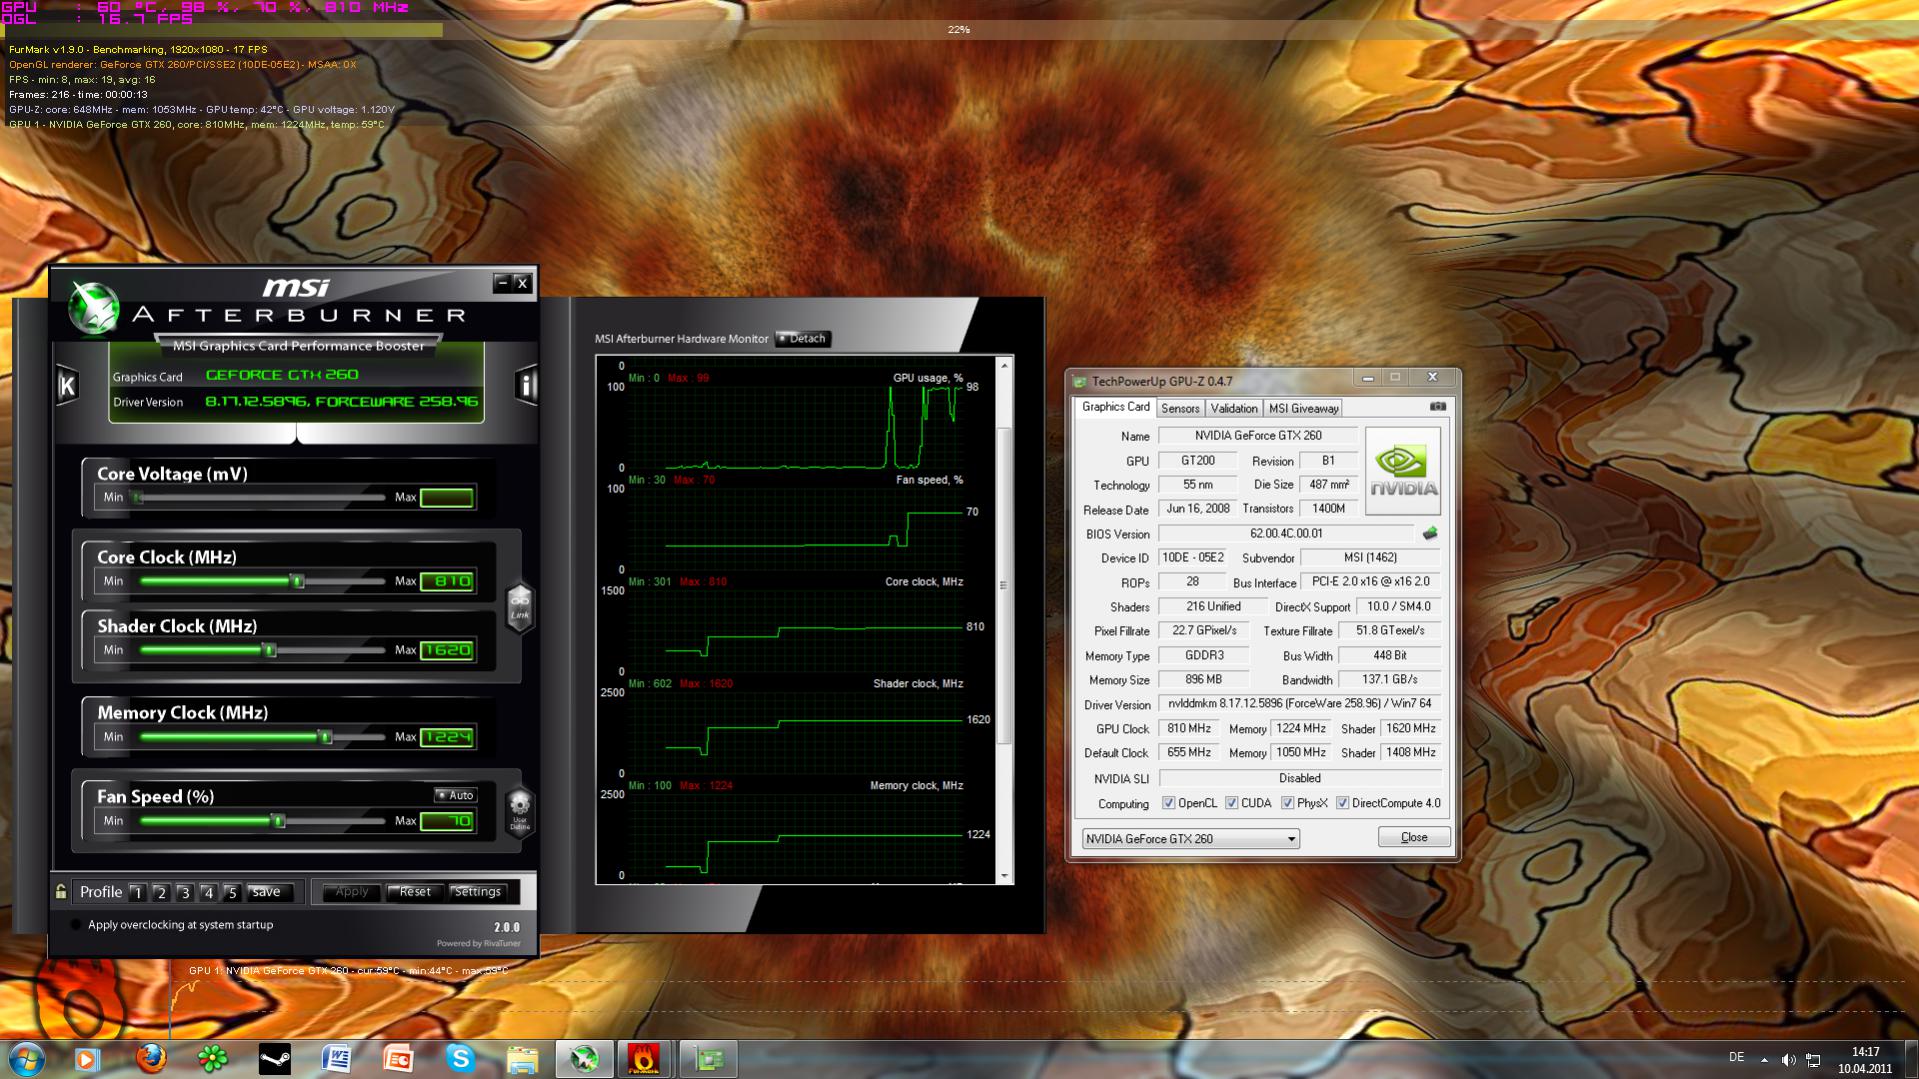This screenshot has height=1079, width=1919.
Task: Launch MSI Kombustor with the K button
Action: tap(67, 385)
